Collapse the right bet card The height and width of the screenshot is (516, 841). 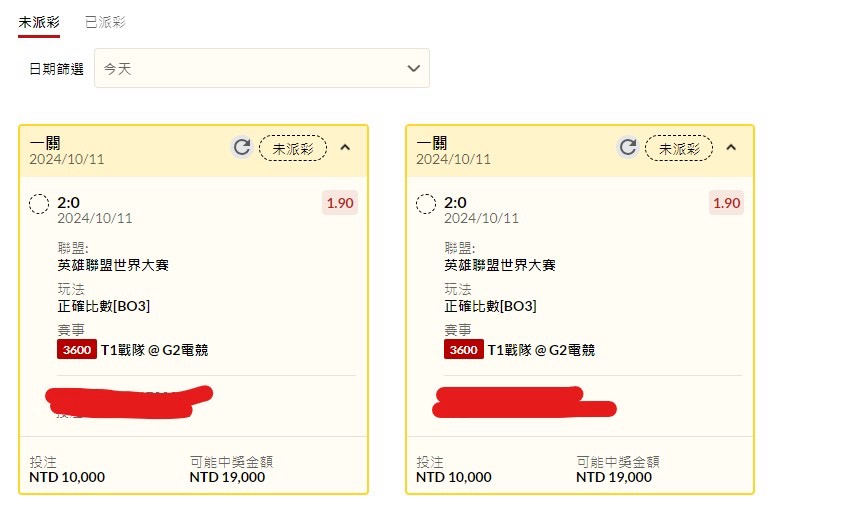point(731,148)
